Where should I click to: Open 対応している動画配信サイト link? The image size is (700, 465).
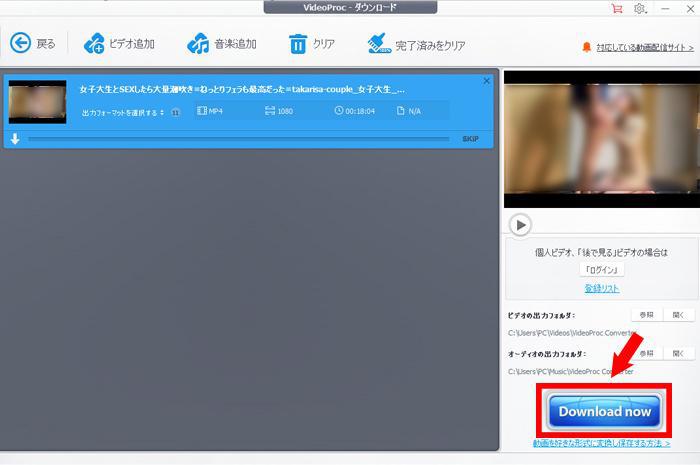point(645,47)
